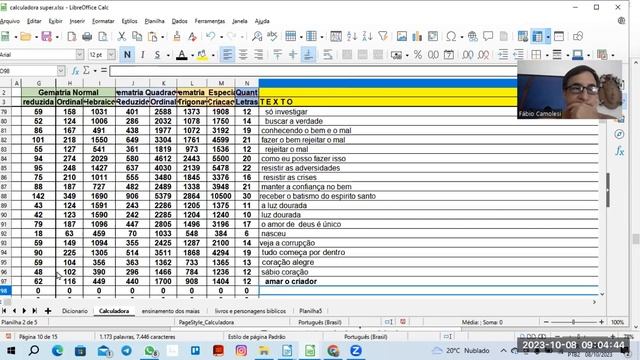Sort in ascending order

pyautogui.click(x=351, y=37)
